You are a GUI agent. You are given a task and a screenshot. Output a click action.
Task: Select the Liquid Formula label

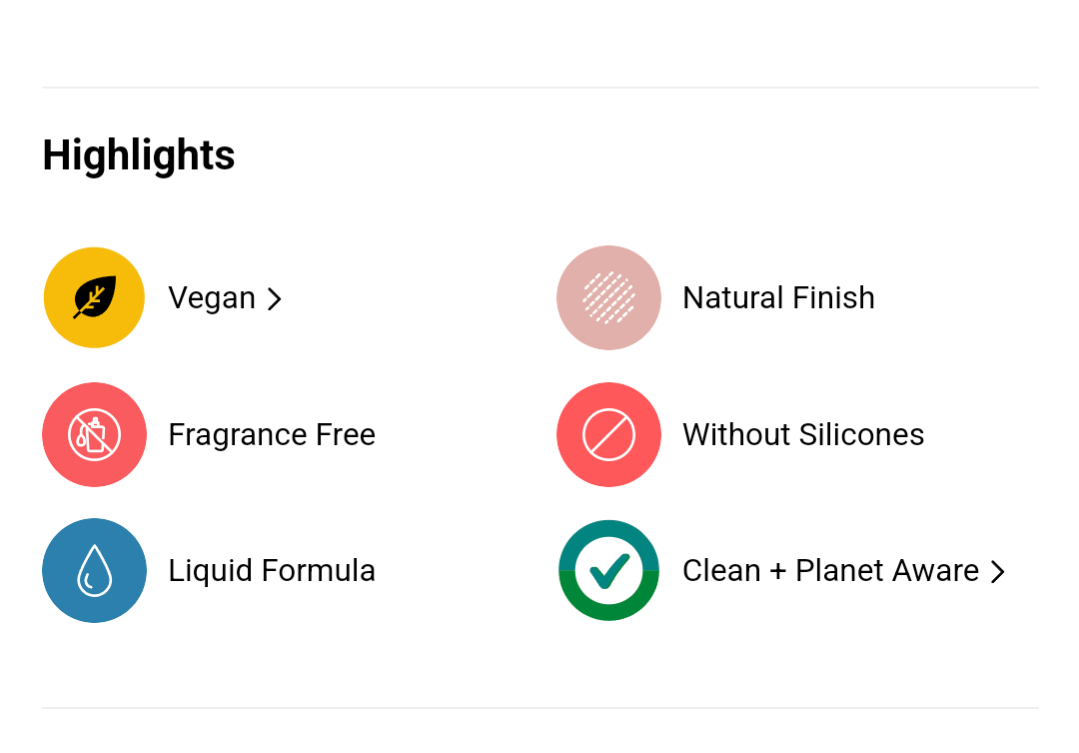pos(271,571)
